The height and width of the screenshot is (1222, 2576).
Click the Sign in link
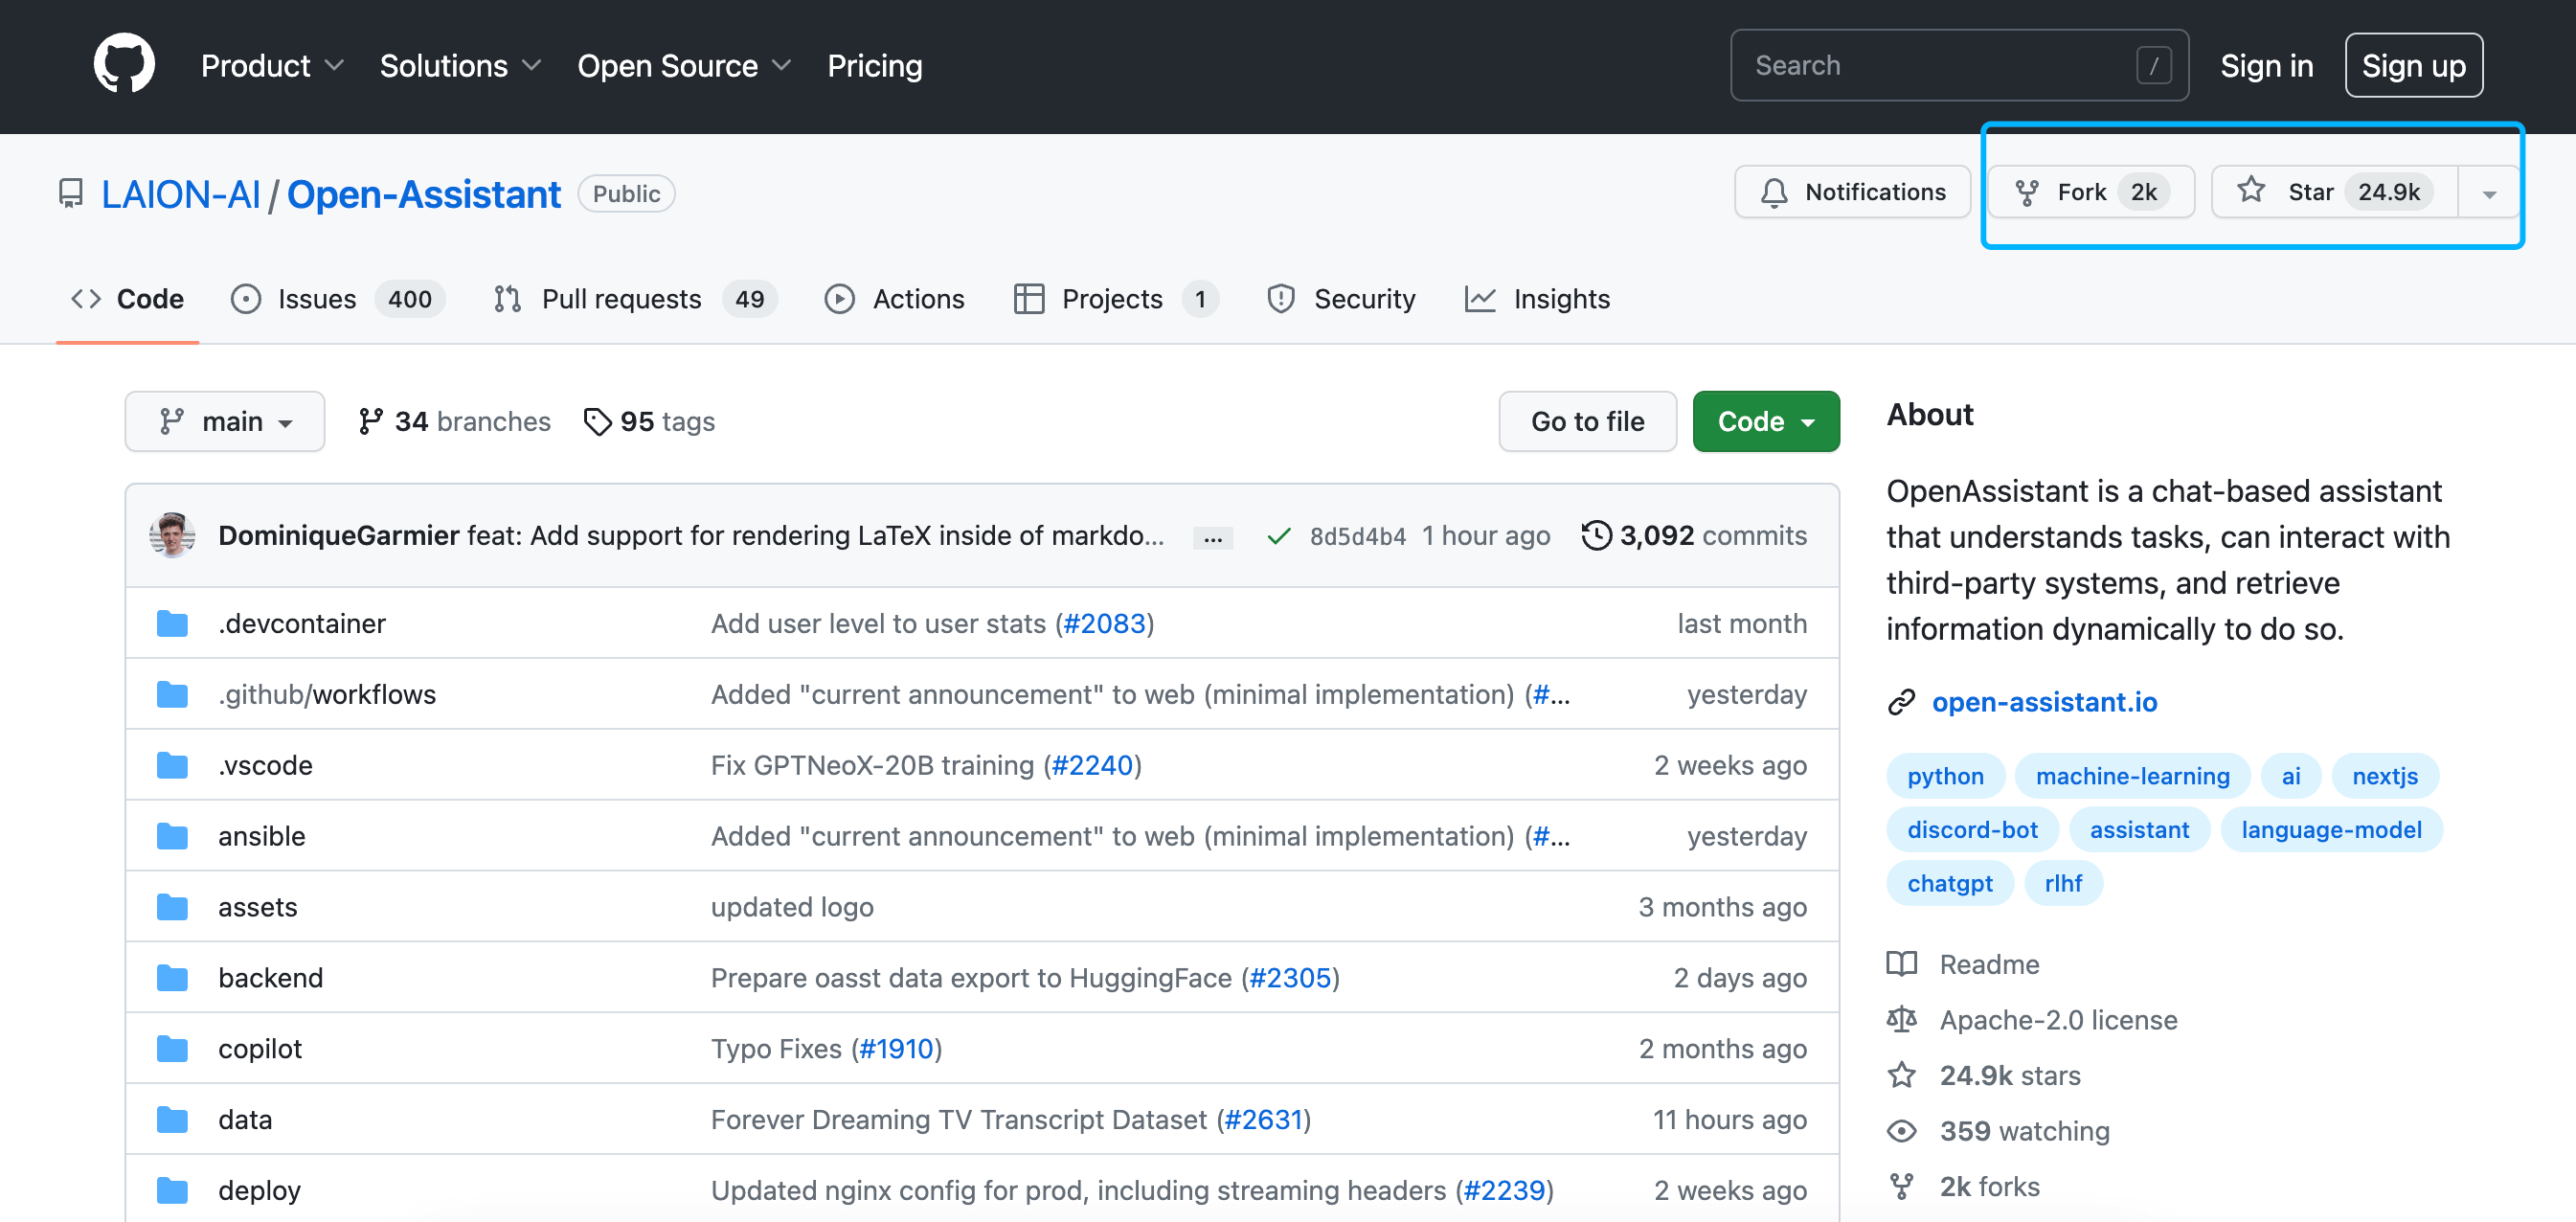pyautogui.click(x=2266, y=66)
